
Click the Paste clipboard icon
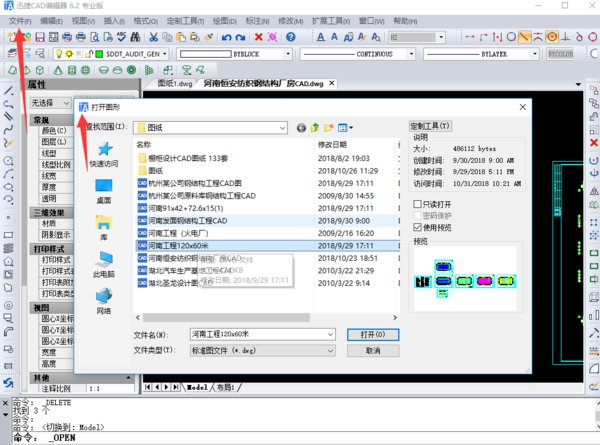[x=181, y=37]
